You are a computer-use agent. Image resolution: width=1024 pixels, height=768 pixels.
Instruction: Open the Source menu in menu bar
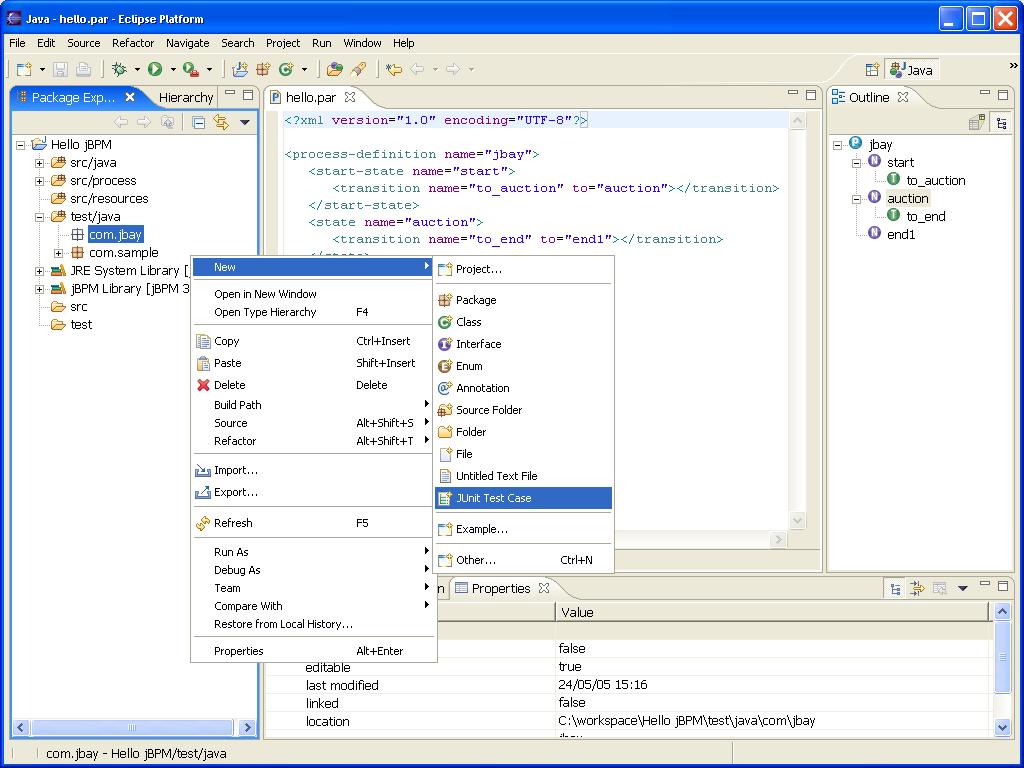pyautogui.click(x=84, y=43)
